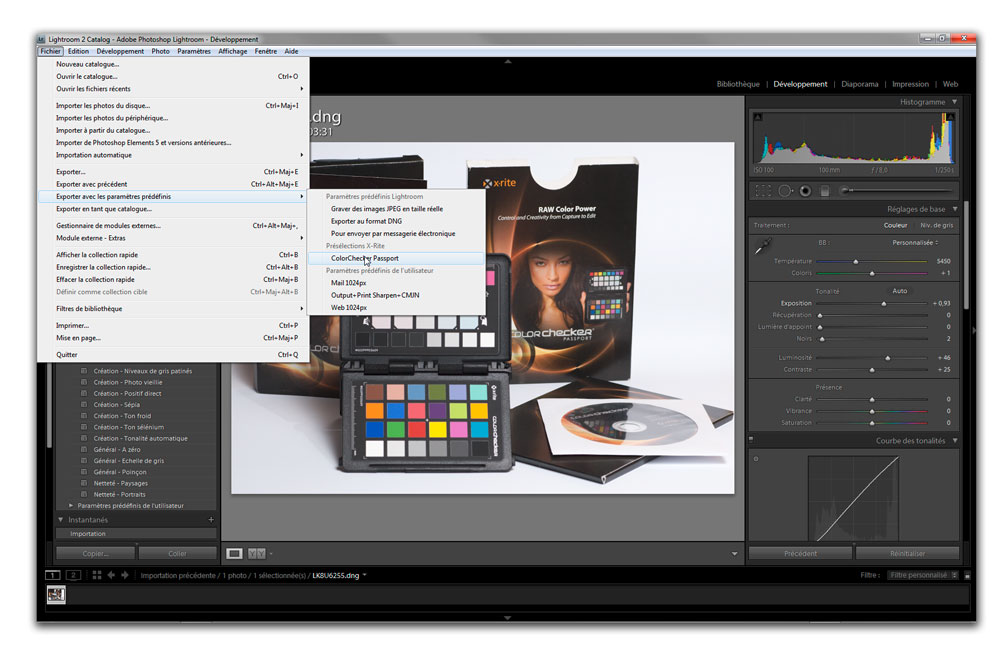Set treatment to Couleur
The image size is (1000, 663).
tap(895, 225)
